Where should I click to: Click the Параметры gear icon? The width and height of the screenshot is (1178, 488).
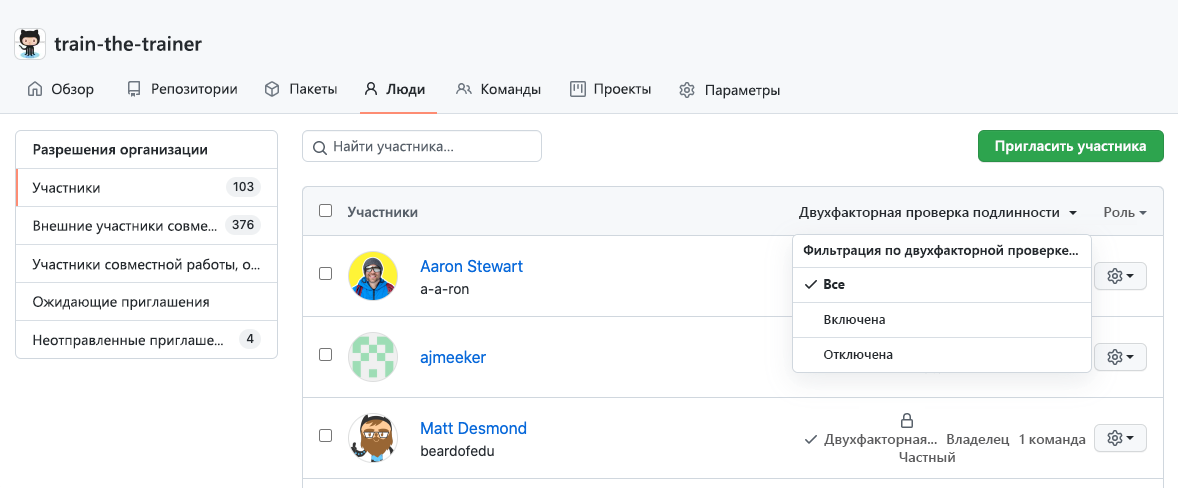click(x=687, y=91)
